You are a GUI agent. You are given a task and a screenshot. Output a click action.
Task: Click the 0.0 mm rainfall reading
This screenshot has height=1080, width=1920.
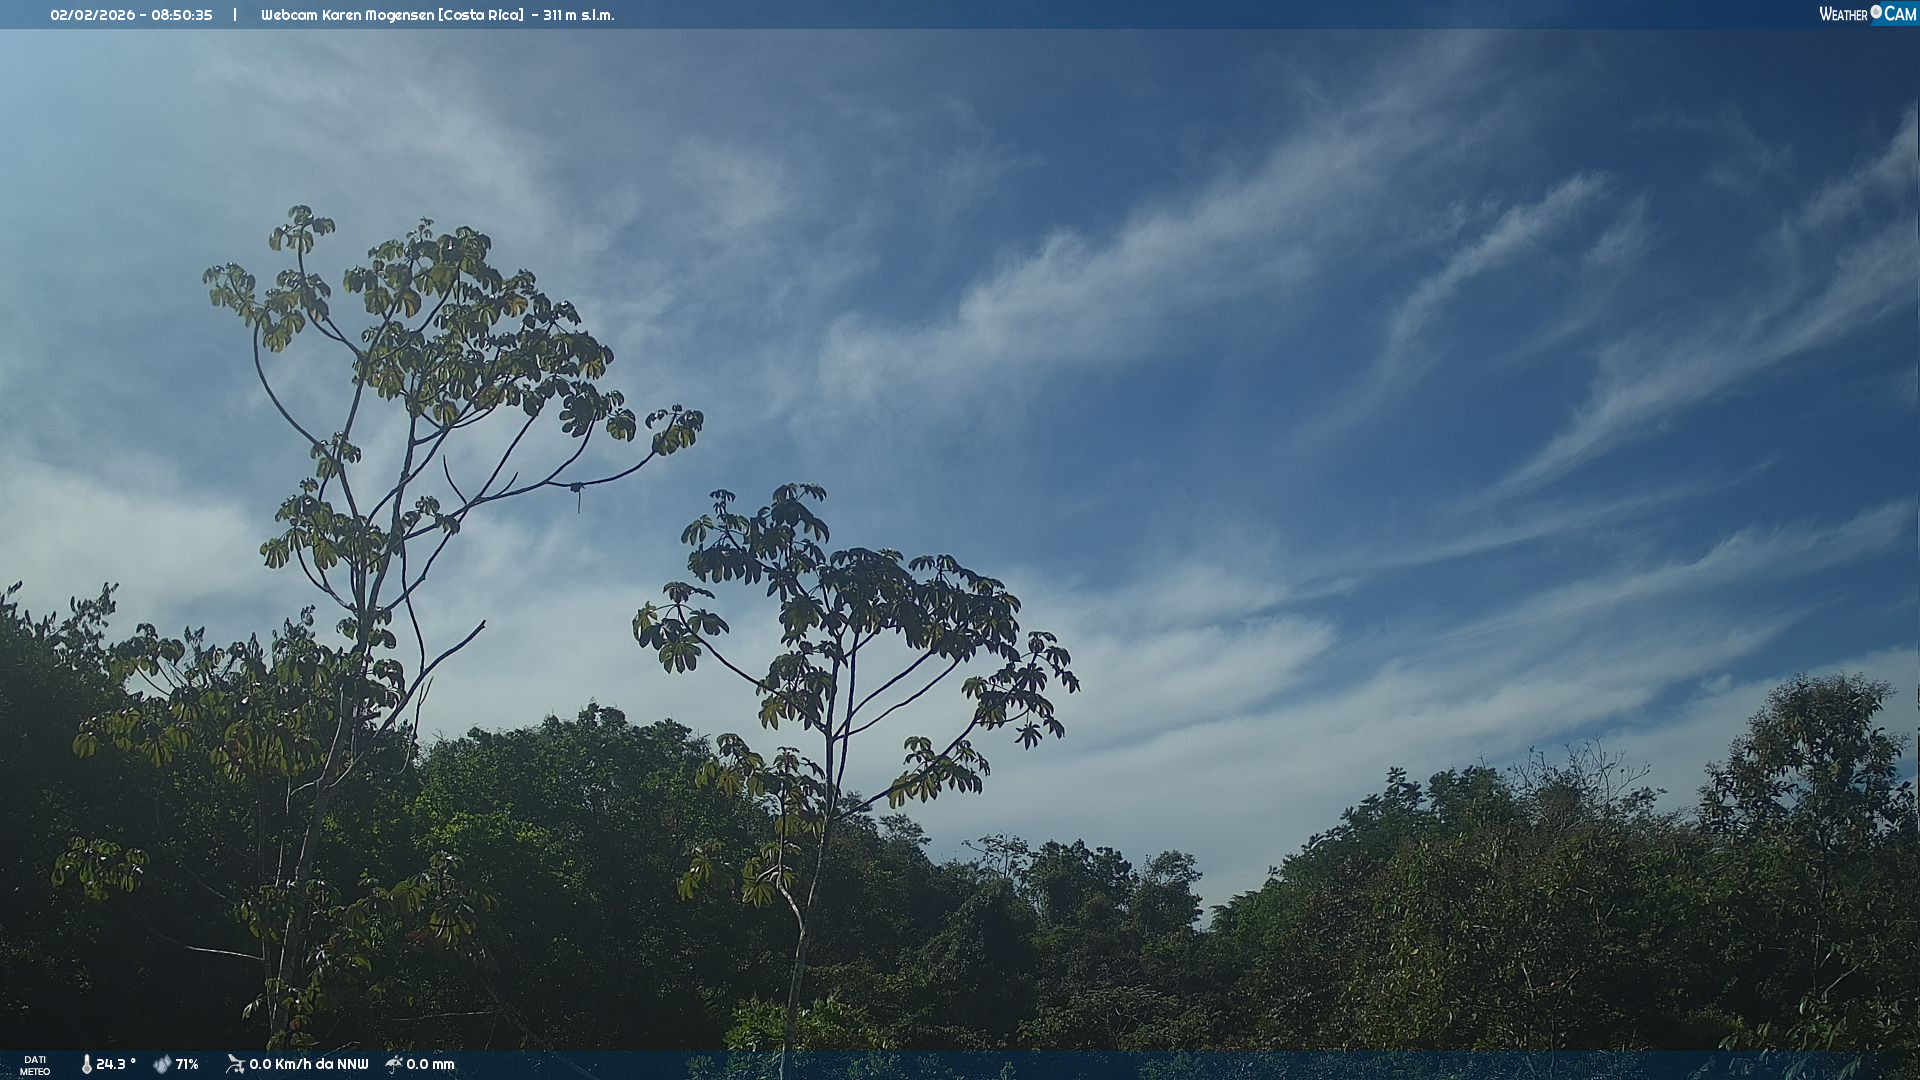click(x=430, y=1064)
